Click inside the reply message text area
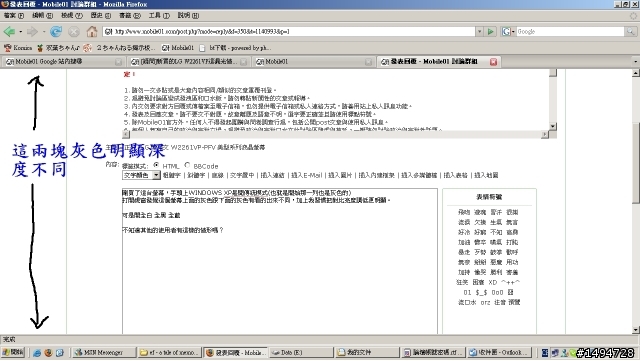Image resolution: width=640 pixels, height=361 pixels. 280,261
